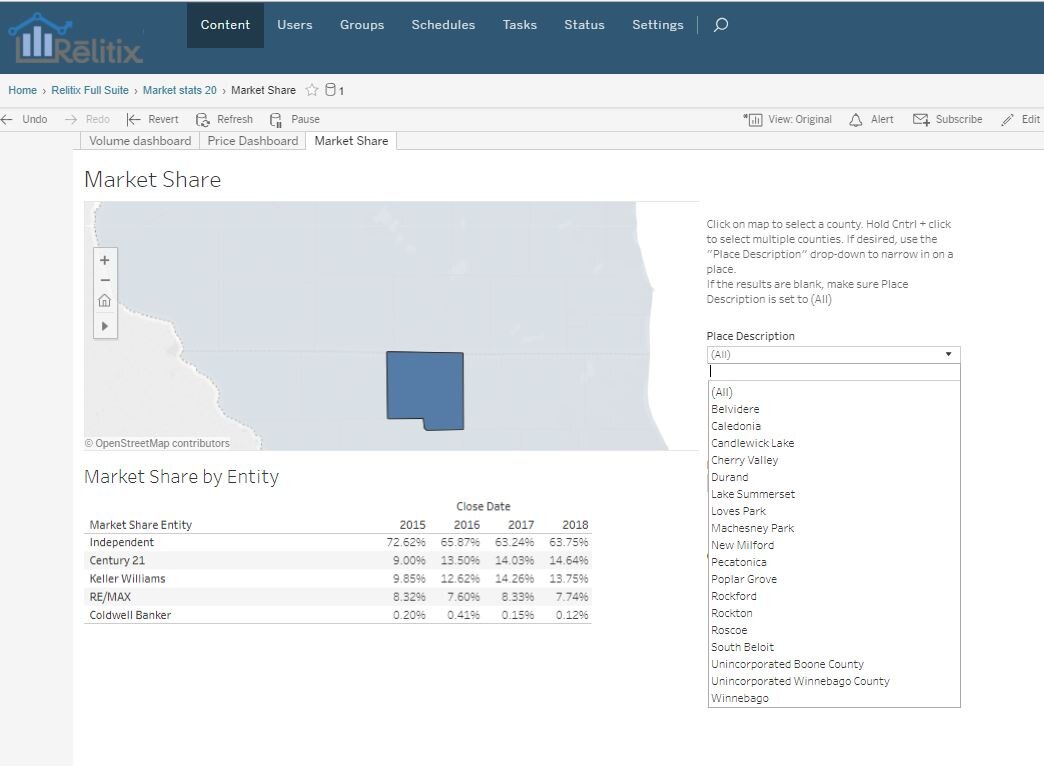Viewport: 1044px width, 766px height.
Task: Click the Refresh data icon
Action: pos(202,119)
